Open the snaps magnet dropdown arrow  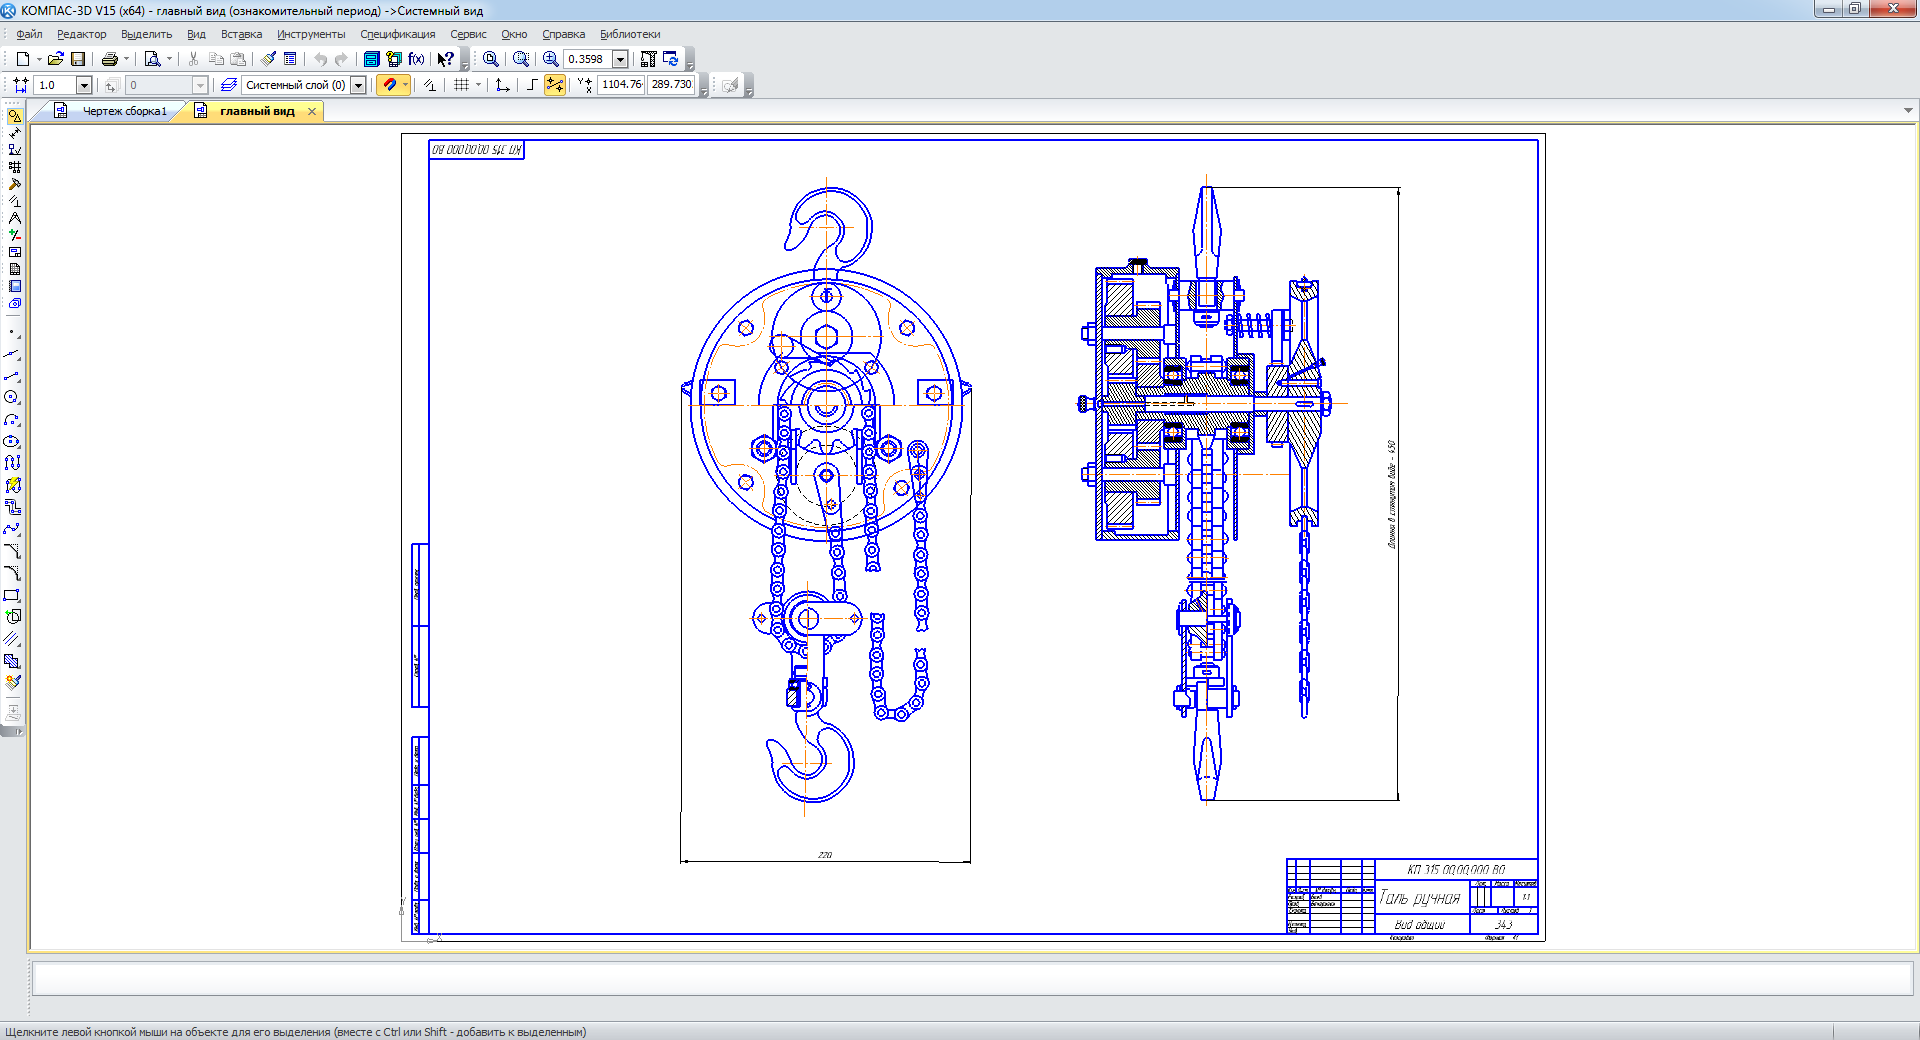pyautogui.click(x=405, y=85)
